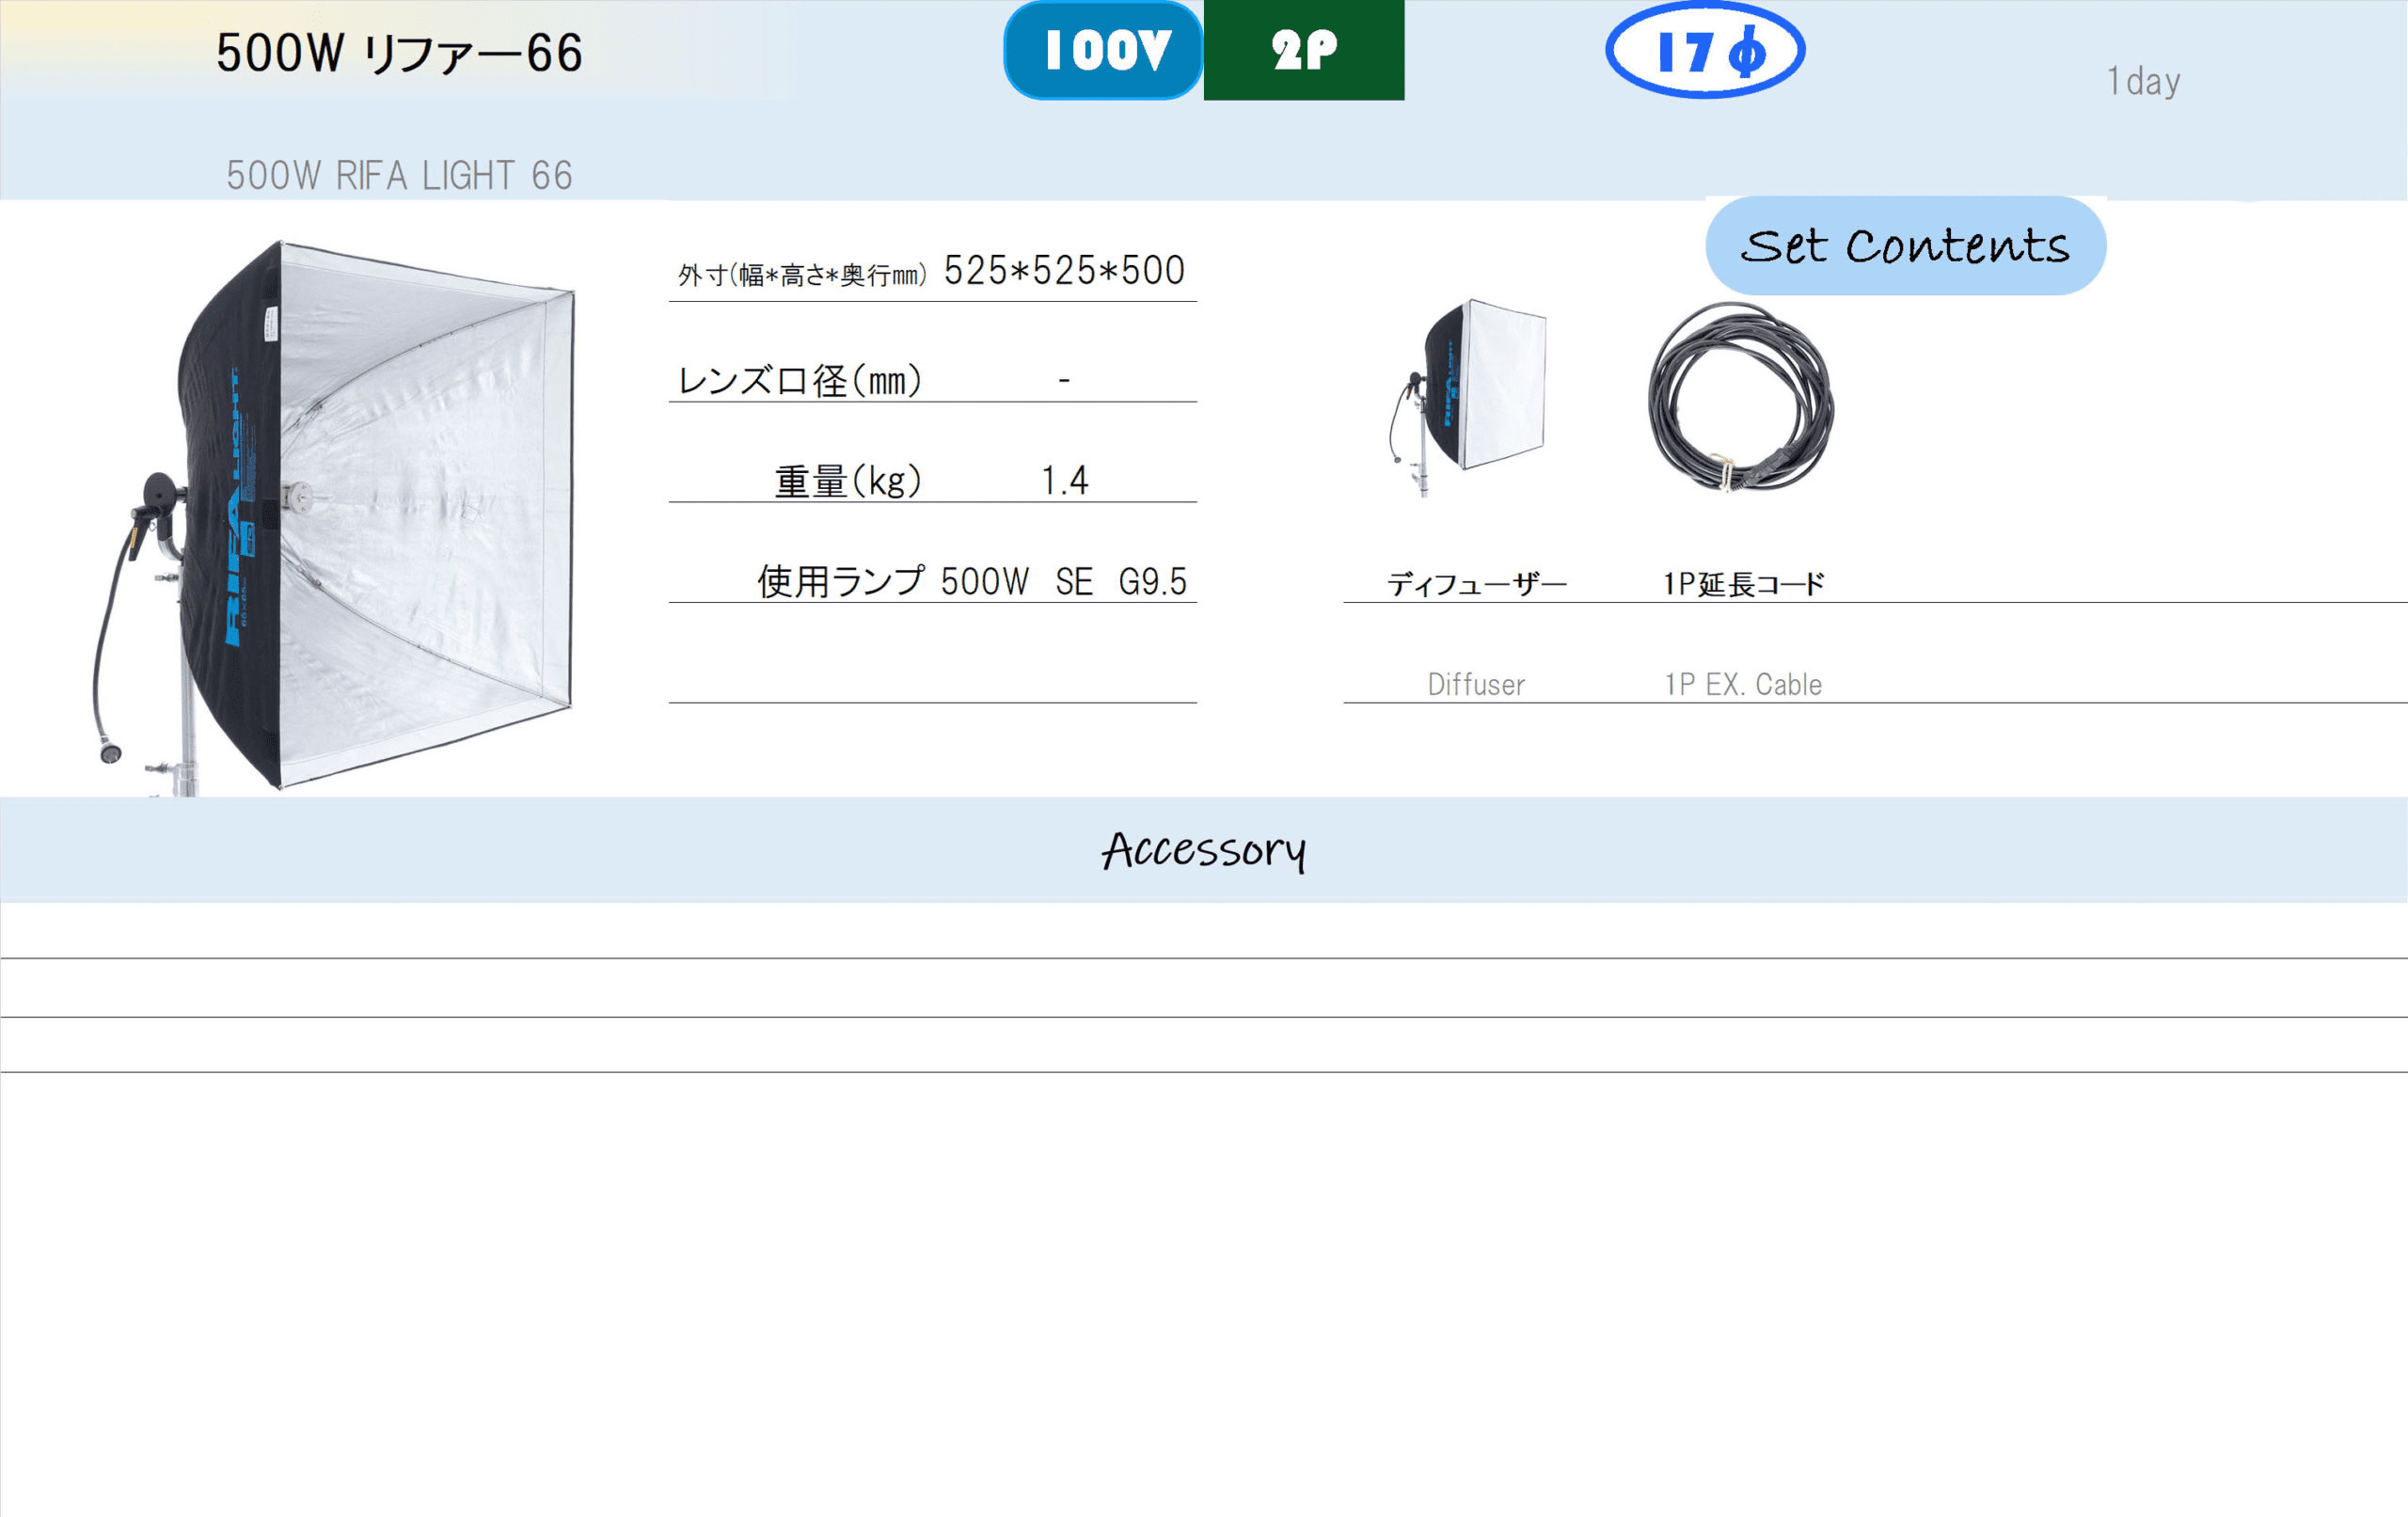Click the 1P延長コード item label

point(1744,584)
